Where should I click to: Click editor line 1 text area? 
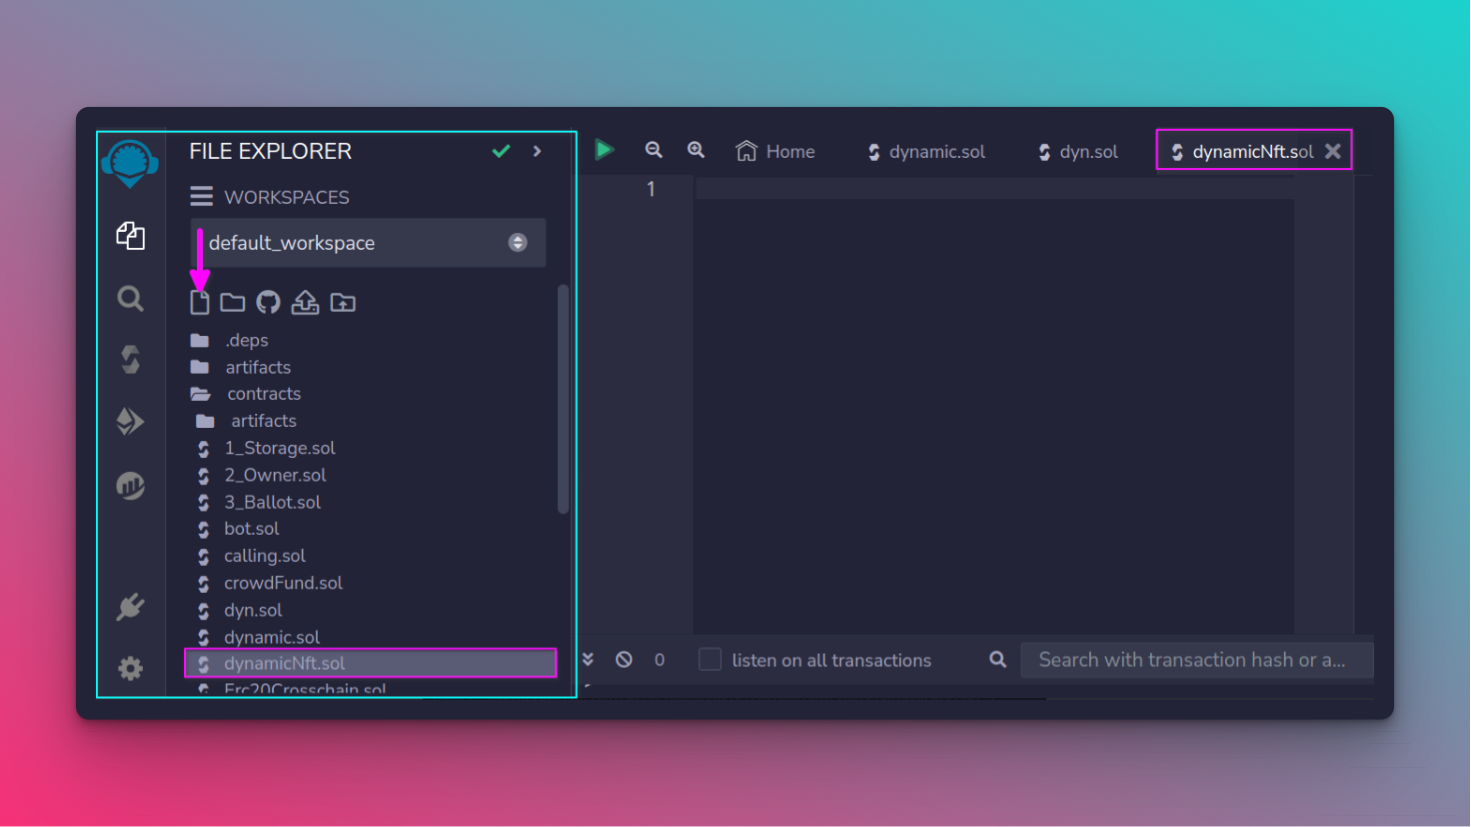pos(995,189)
